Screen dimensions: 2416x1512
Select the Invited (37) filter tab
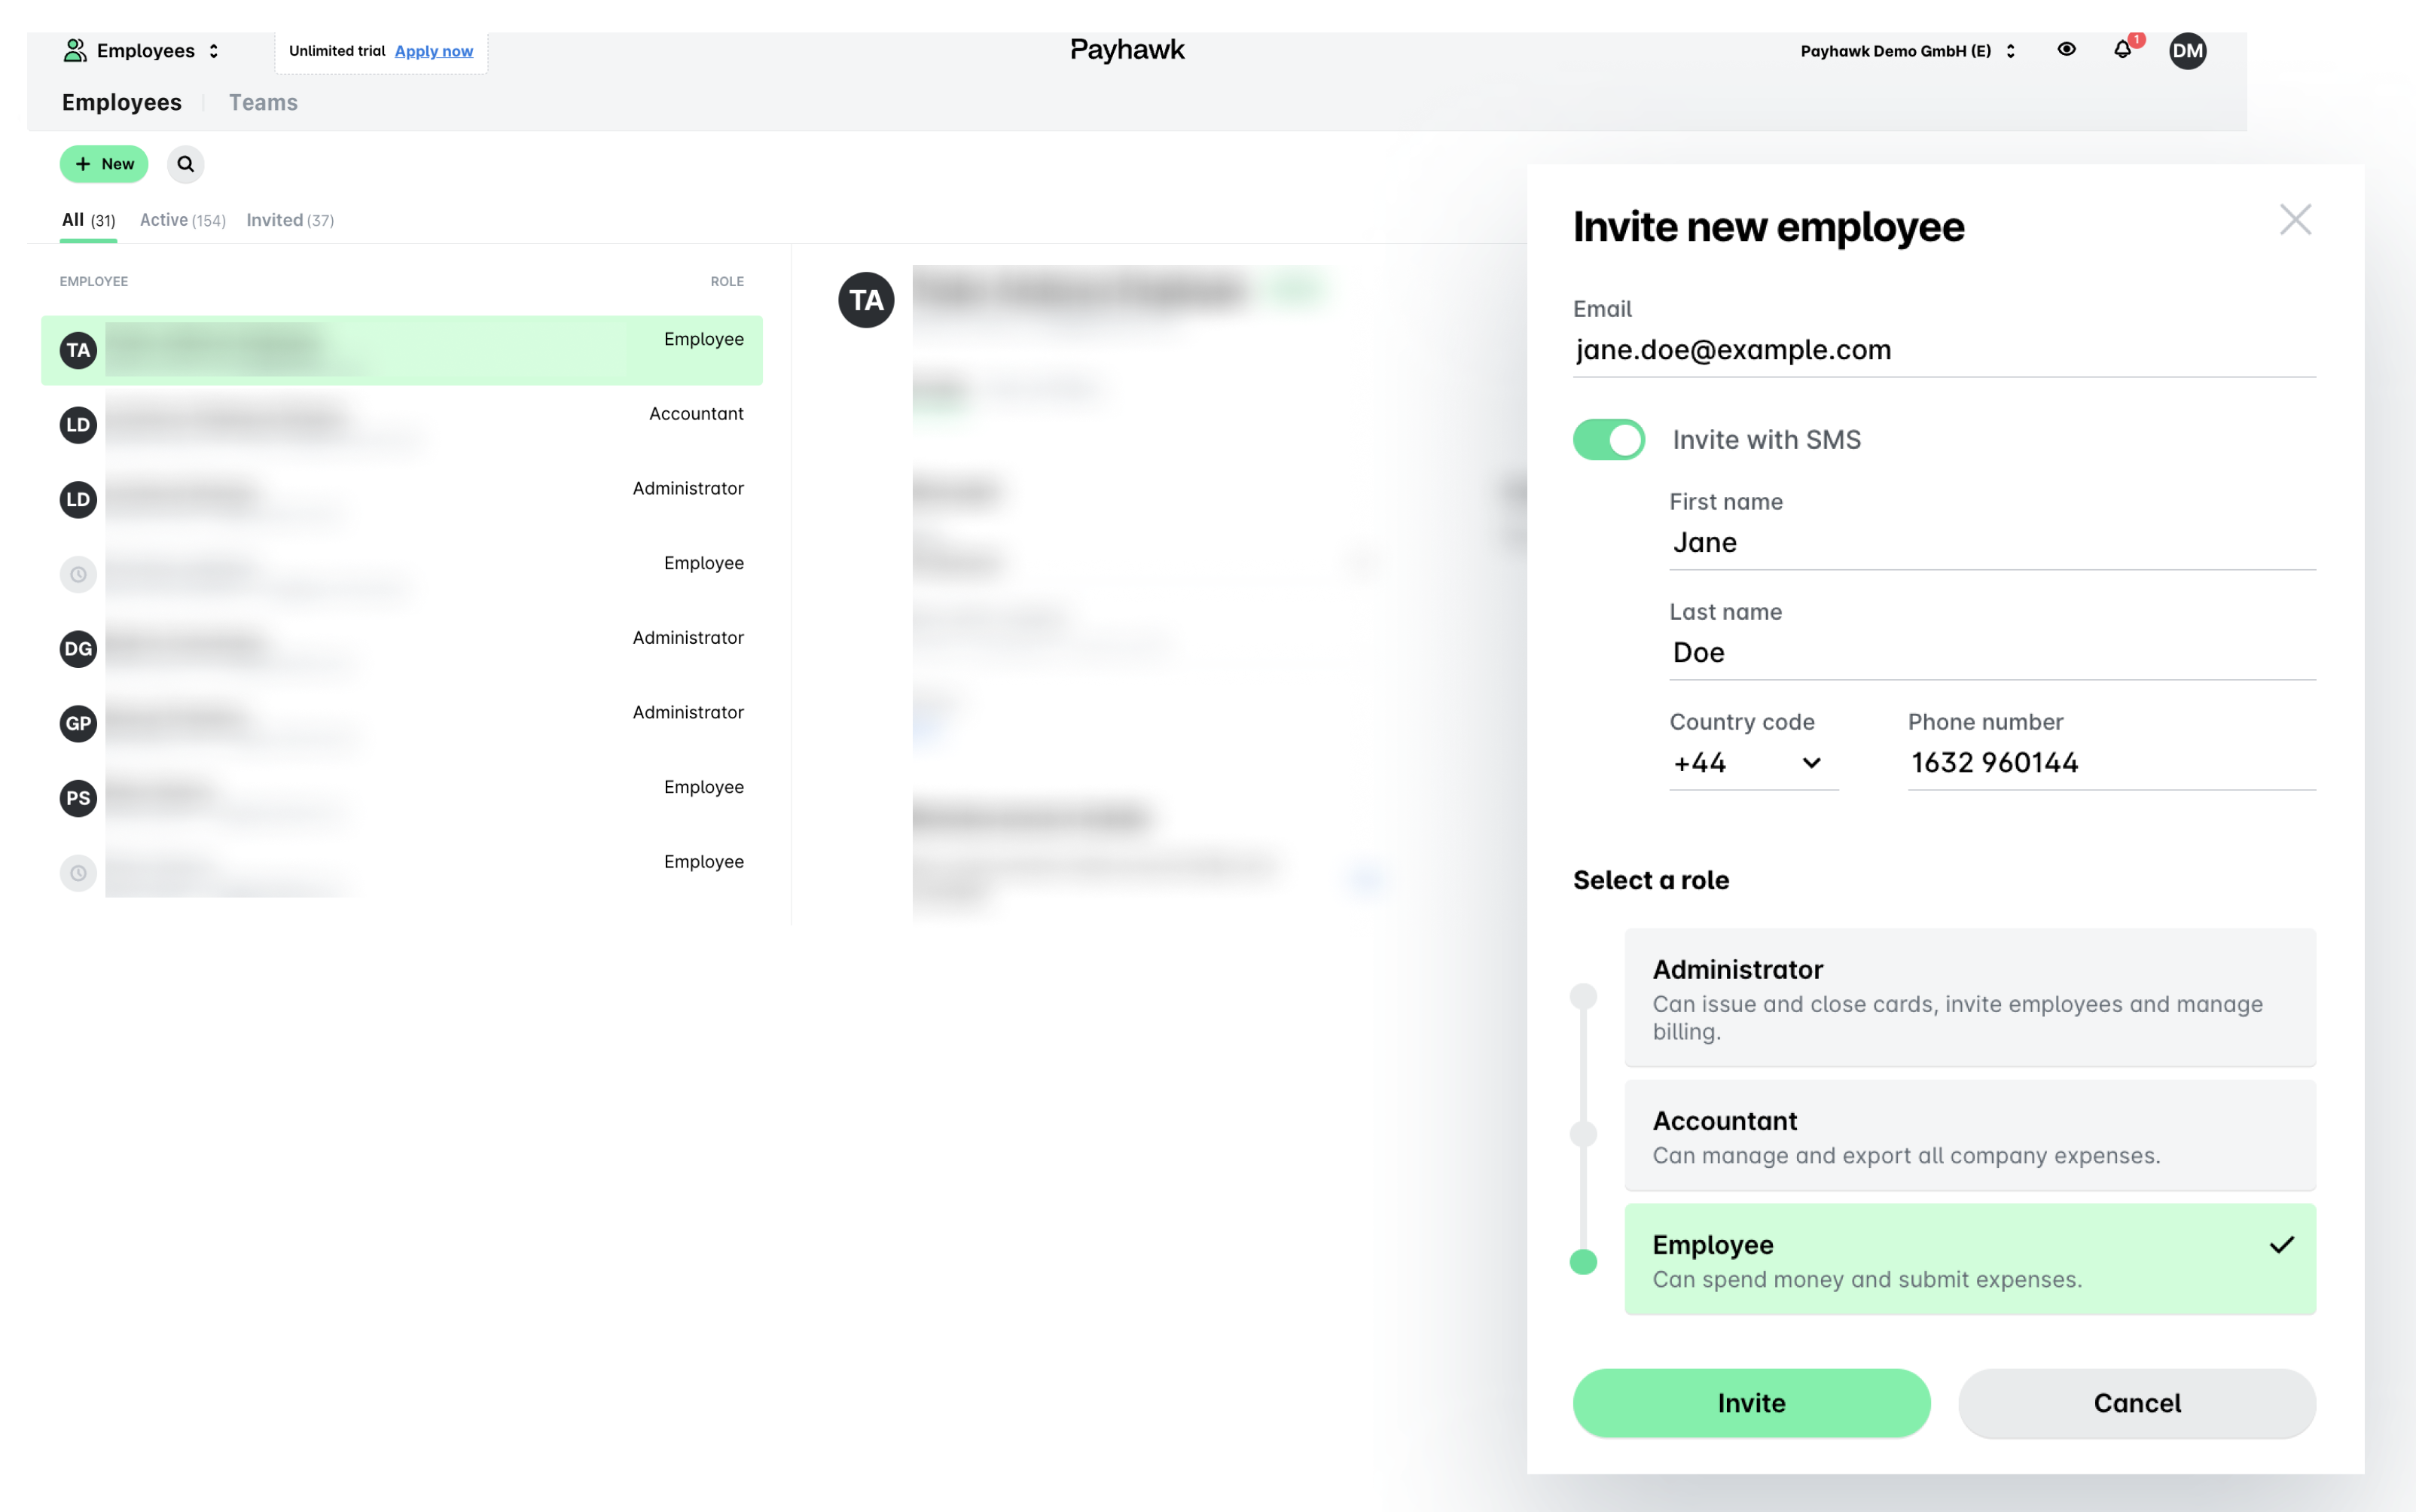[290, 220]
